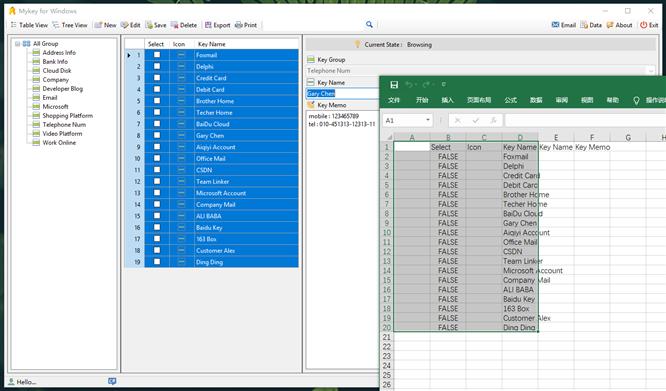
Task: Check the Select box for Gary Chen
Action: pyautogui.click(x=157, y=135)
